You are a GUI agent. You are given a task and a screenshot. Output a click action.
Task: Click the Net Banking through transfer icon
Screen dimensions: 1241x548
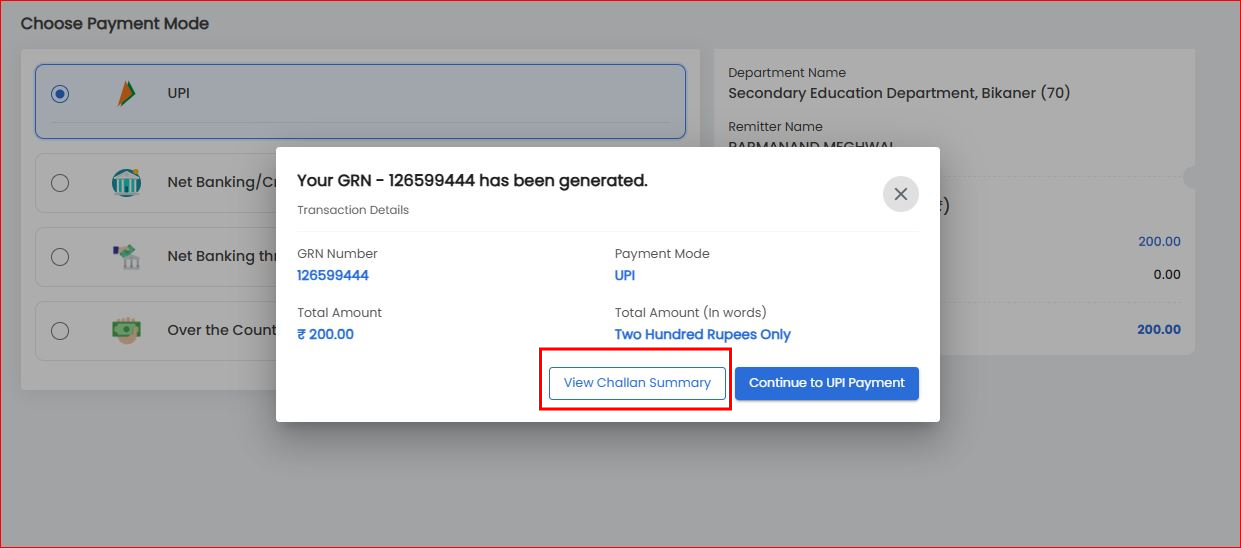tap(126, 257)
